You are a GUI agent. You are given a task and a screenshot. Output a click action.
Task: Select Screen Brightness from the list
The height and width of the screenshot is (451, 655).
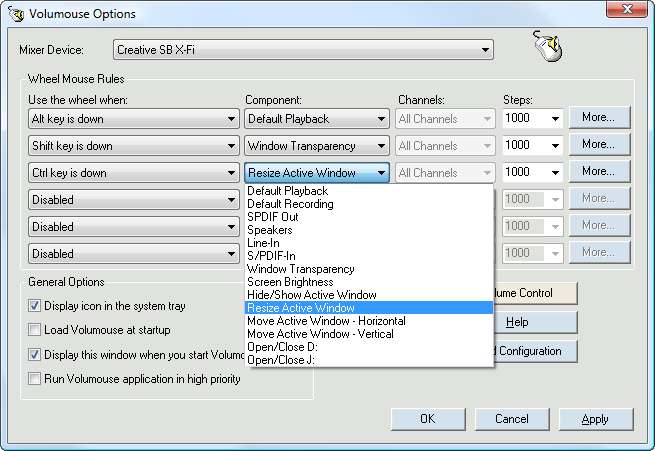291,282
